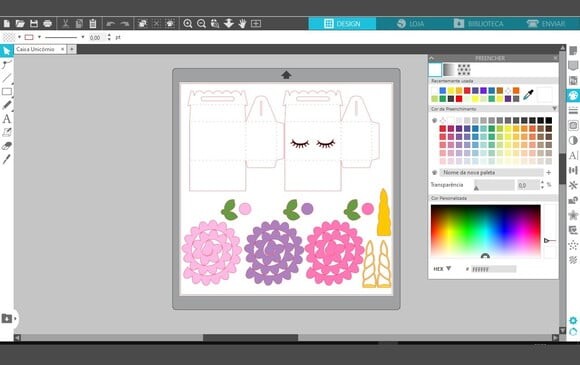Viewport: 580px width, 365px height.
Task: Select the Eraser tool
Action: click(x=7, y=146)
